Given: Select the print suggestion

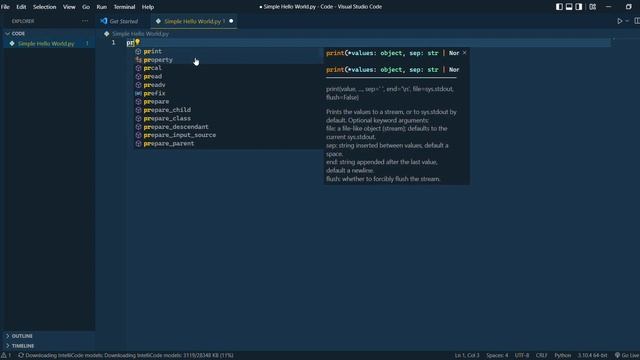Looking at the screenshot, I should (229, 51).
